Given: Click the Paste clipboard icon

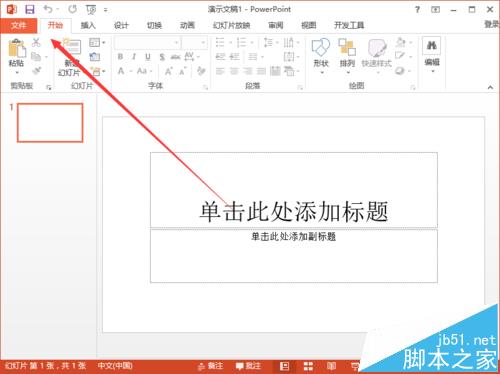Looking at the screenshot, I should coord(17,48).
